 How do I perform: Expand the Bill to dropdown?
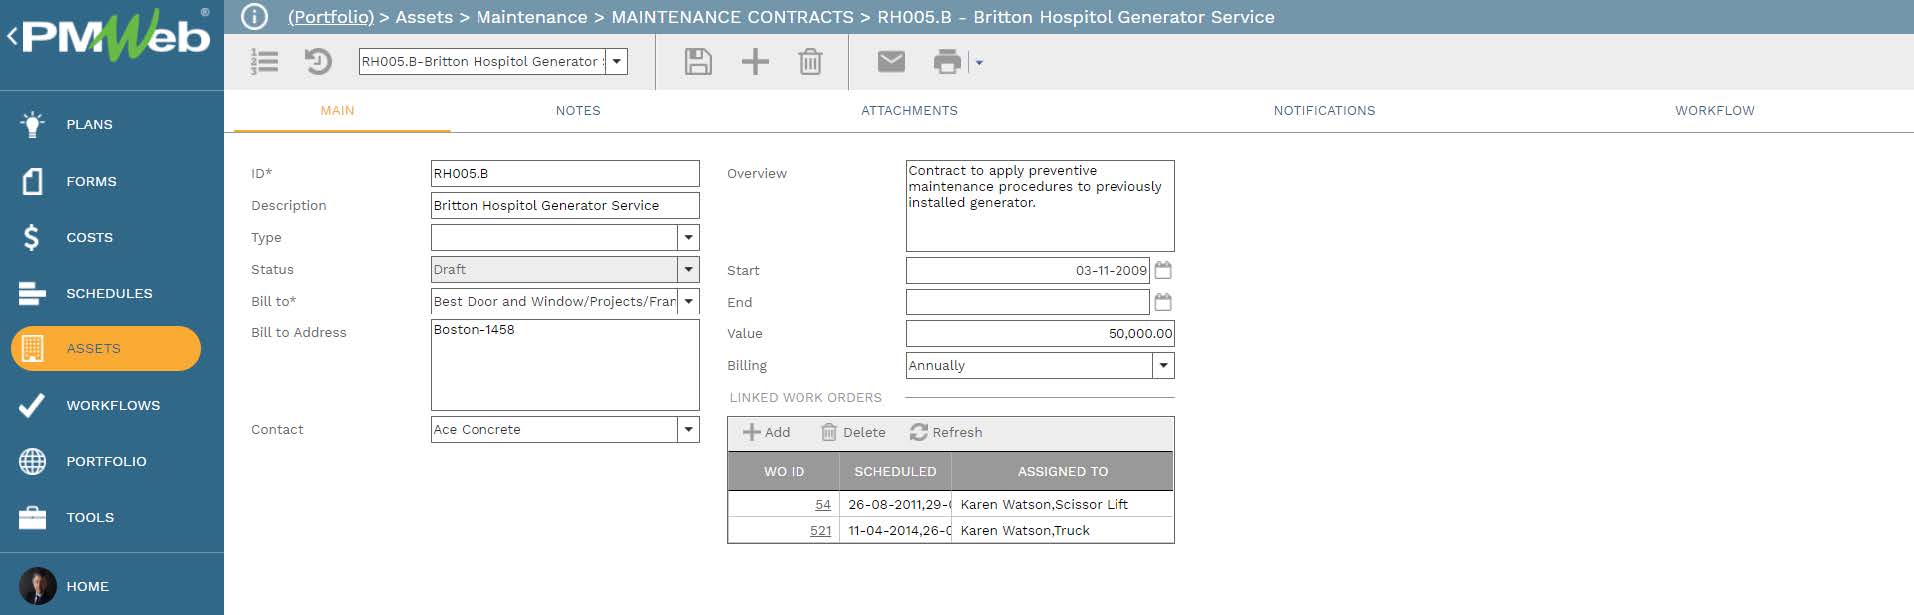point(688,302)
